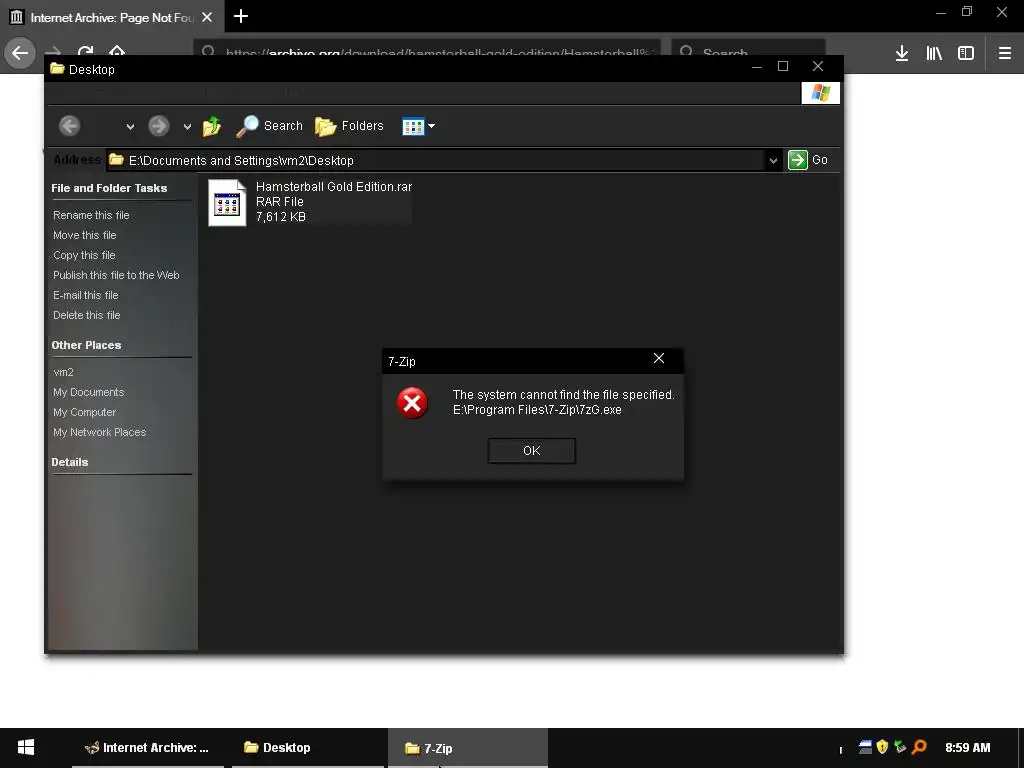Open the vm2 folder link
Screen dimensions: 1024x768
[63, 372]
